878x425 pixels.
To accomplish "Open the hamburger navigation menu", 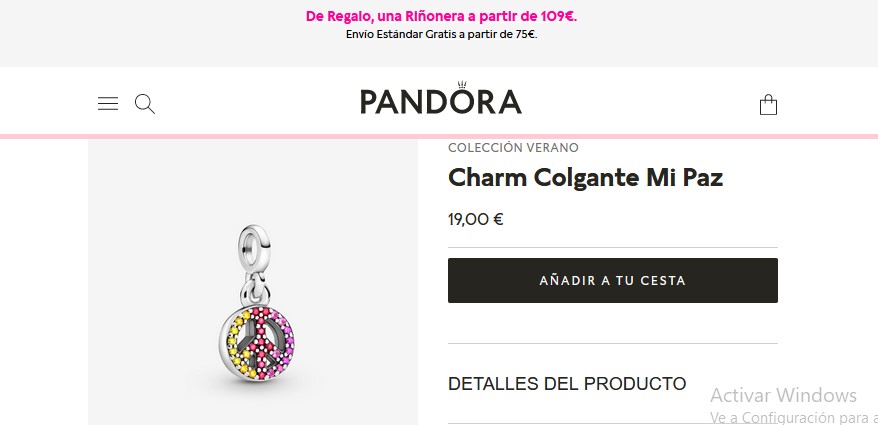I will pos(108,104).
